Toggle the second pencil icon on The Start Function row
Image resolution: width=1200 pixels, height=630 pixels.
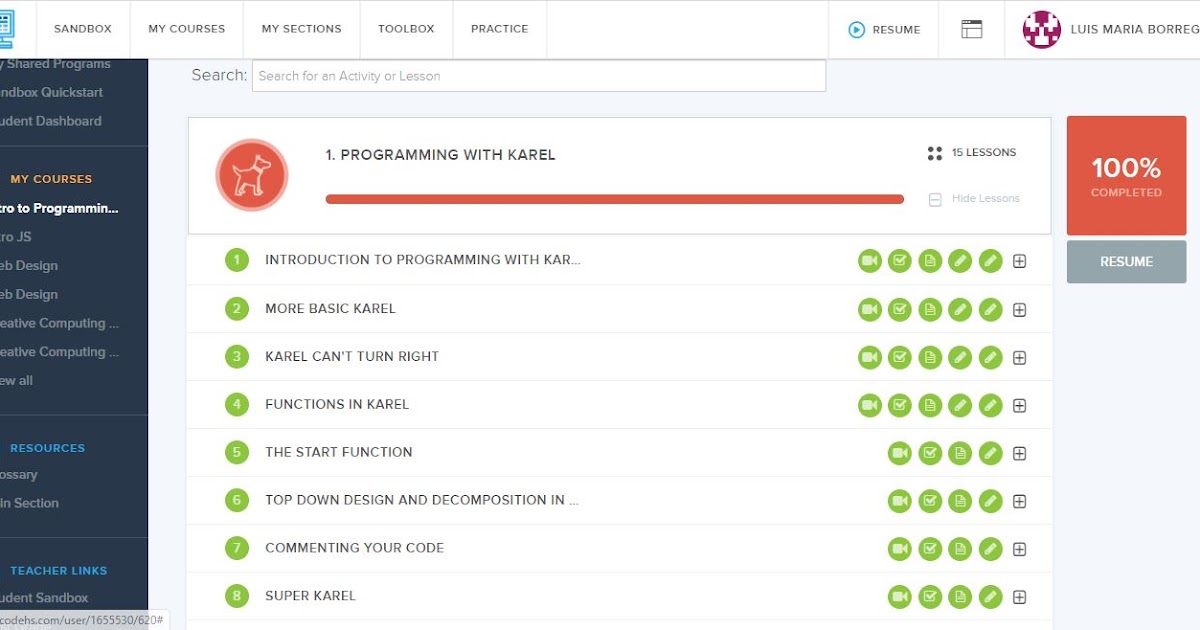tap(990, 452)
